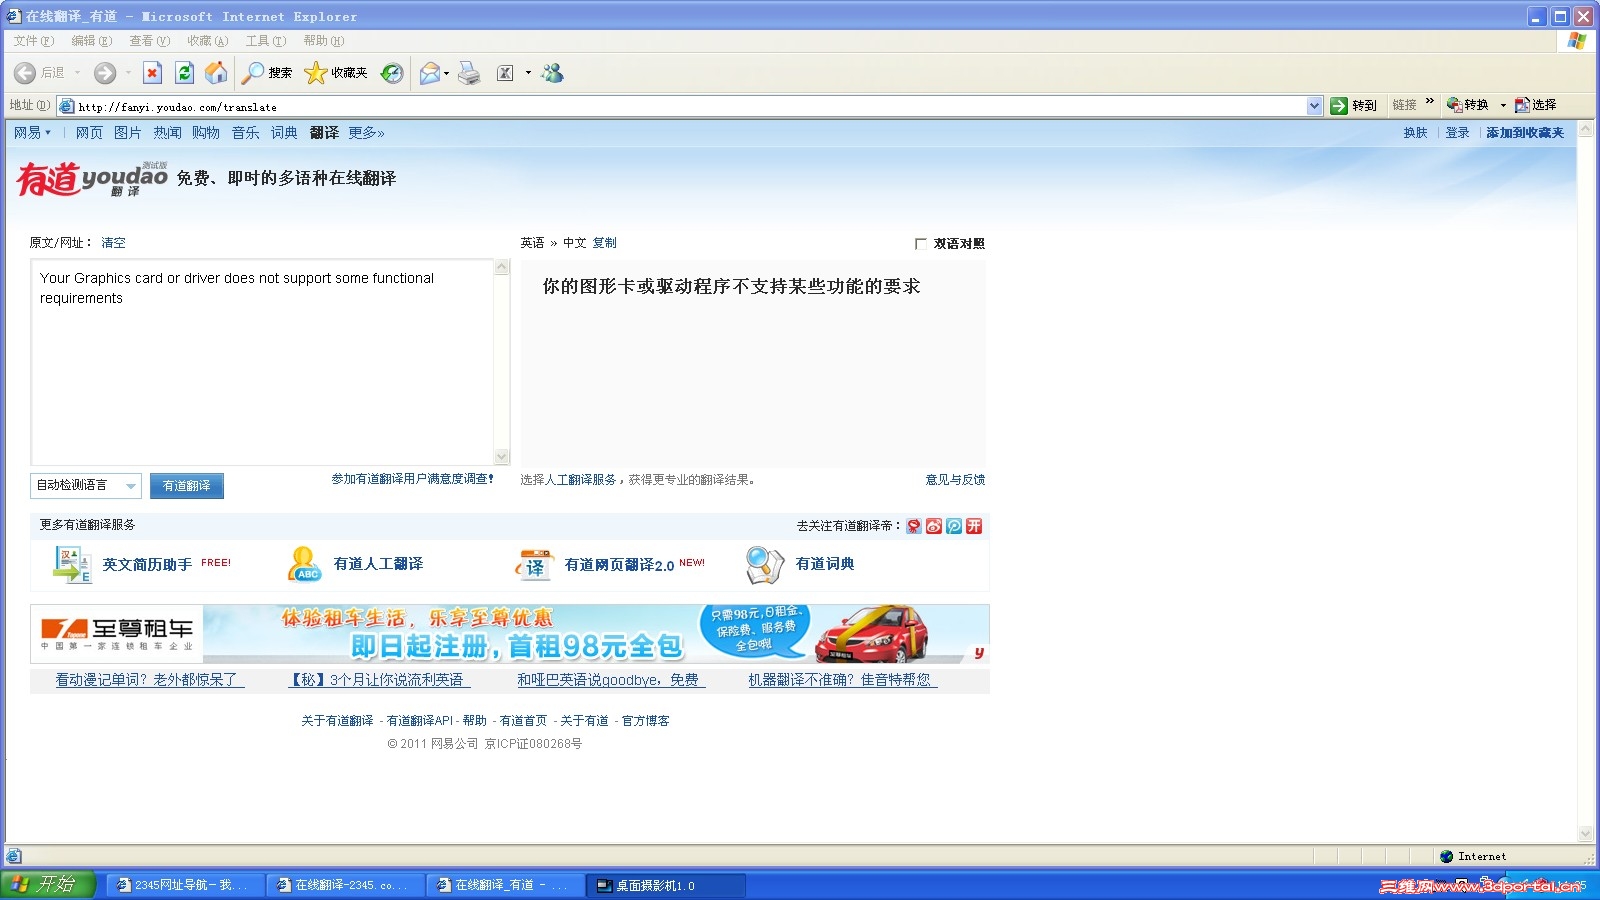Open browsing history with the clock icon
Image resolution: width=1600 pixels, height=900 pixels.
(x=392, y=73)
